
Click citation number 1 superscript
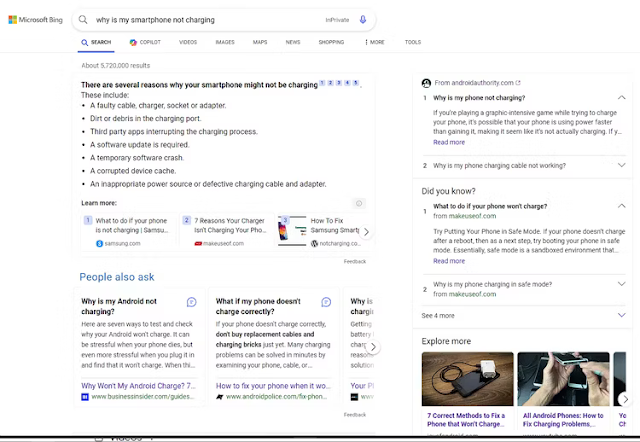(x=322, y=83)
